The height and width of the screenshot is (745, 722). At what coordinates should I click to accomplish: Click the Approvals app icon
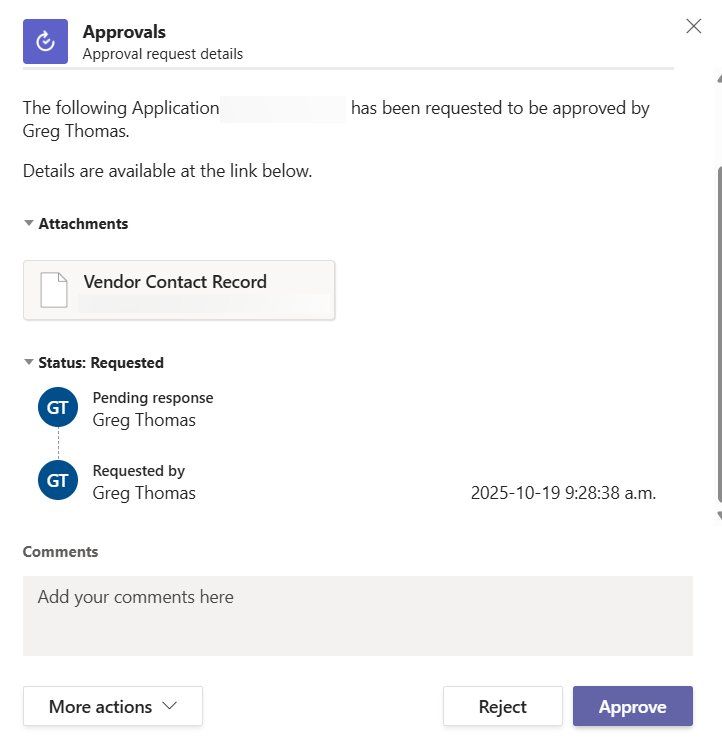(45, 42)
